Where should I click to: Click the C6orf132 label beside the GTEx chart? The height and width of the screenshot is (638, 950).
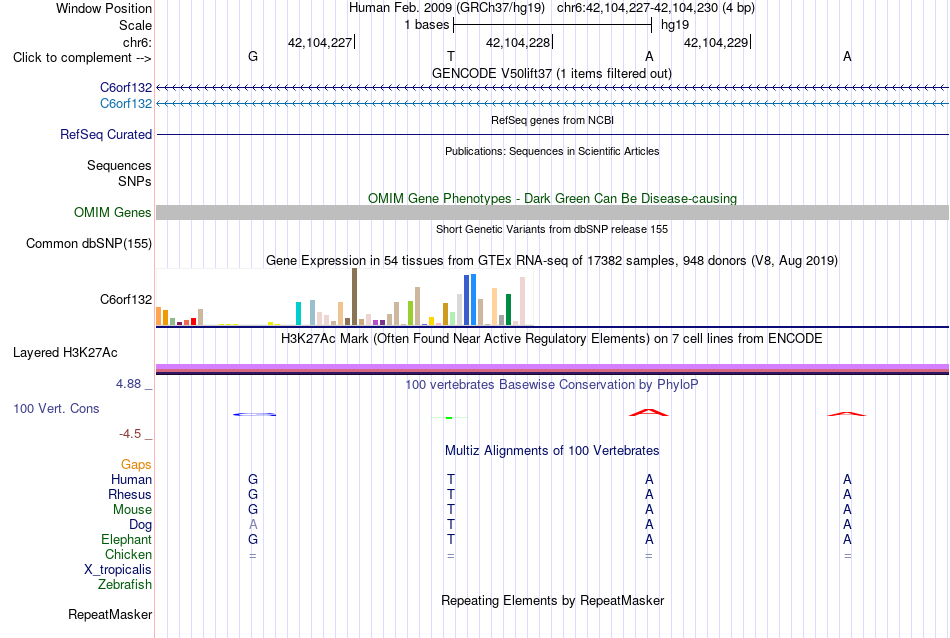click(x=126, y=299)
